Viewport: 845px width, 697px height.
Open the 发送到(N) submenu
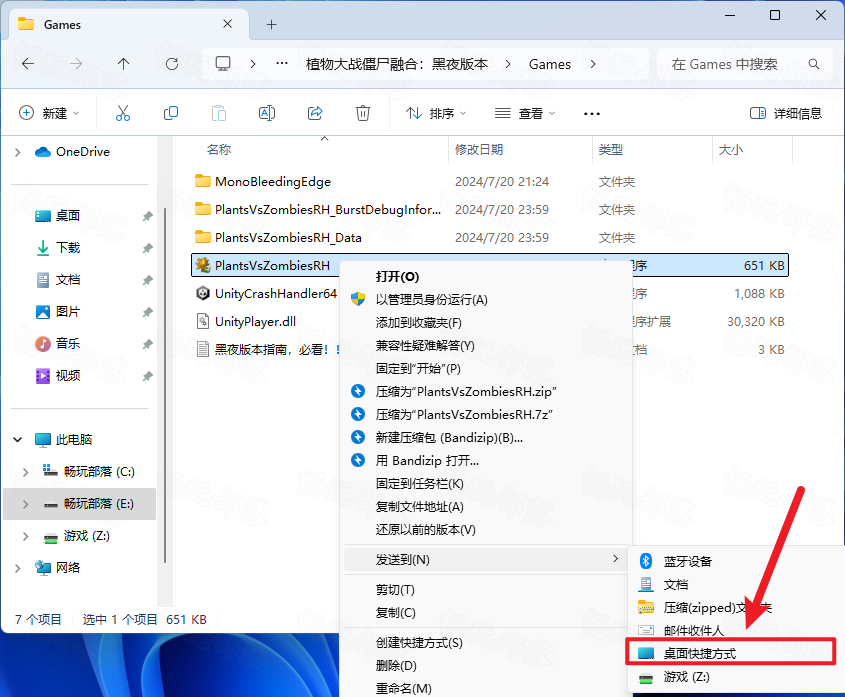[488, 560]
